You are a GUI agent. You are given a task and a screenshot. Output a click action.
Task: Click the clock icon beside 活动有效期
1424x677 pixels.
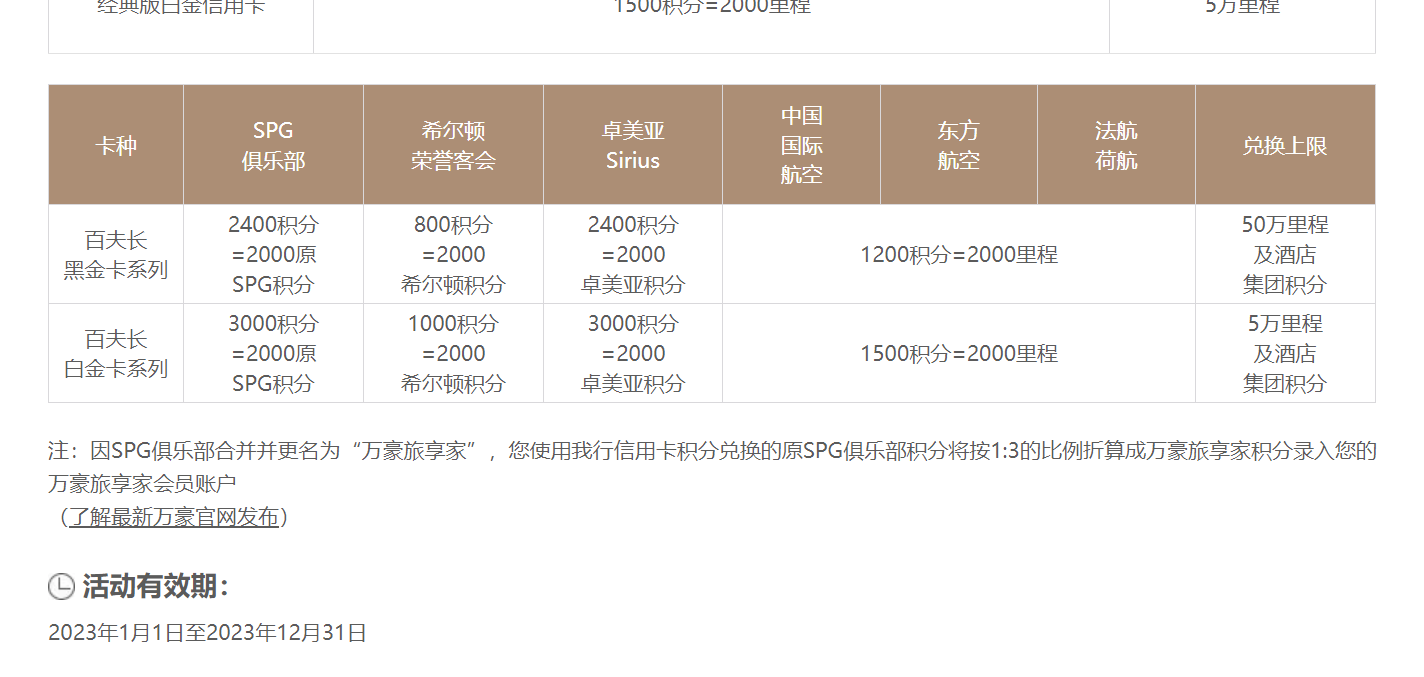[61, 587]
